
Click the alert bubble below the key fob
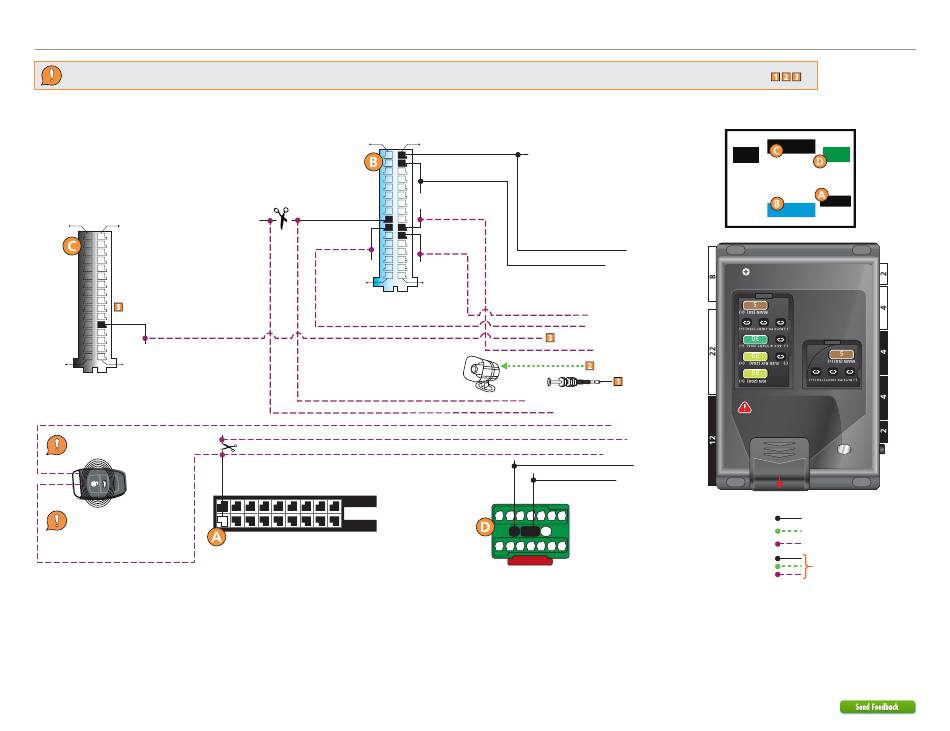click(56, 521)
